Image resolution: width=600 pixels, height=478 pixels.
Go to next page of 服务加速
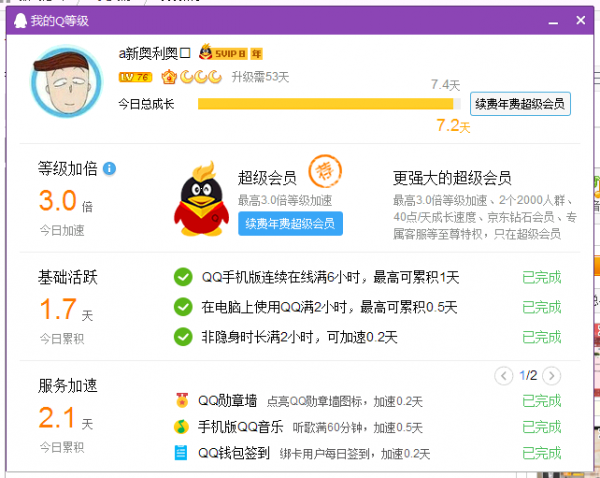[x=551, y=376]
